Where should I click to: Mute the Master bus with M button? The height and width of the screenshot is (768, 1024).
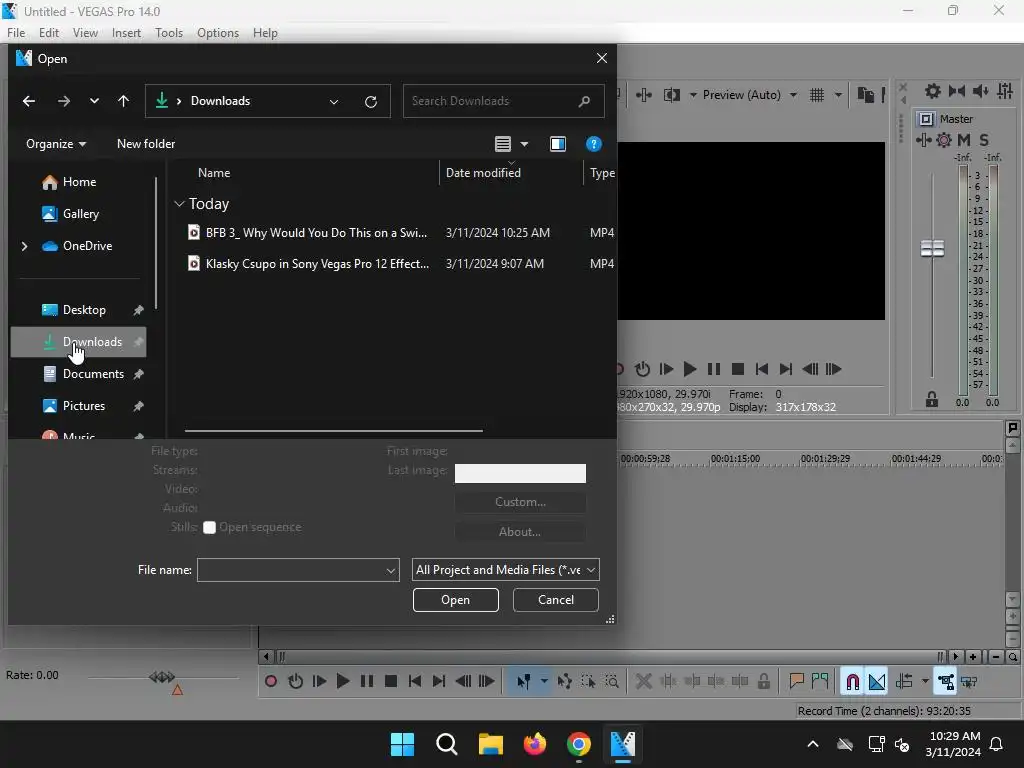pyautogui.click(x=964, y=140)
